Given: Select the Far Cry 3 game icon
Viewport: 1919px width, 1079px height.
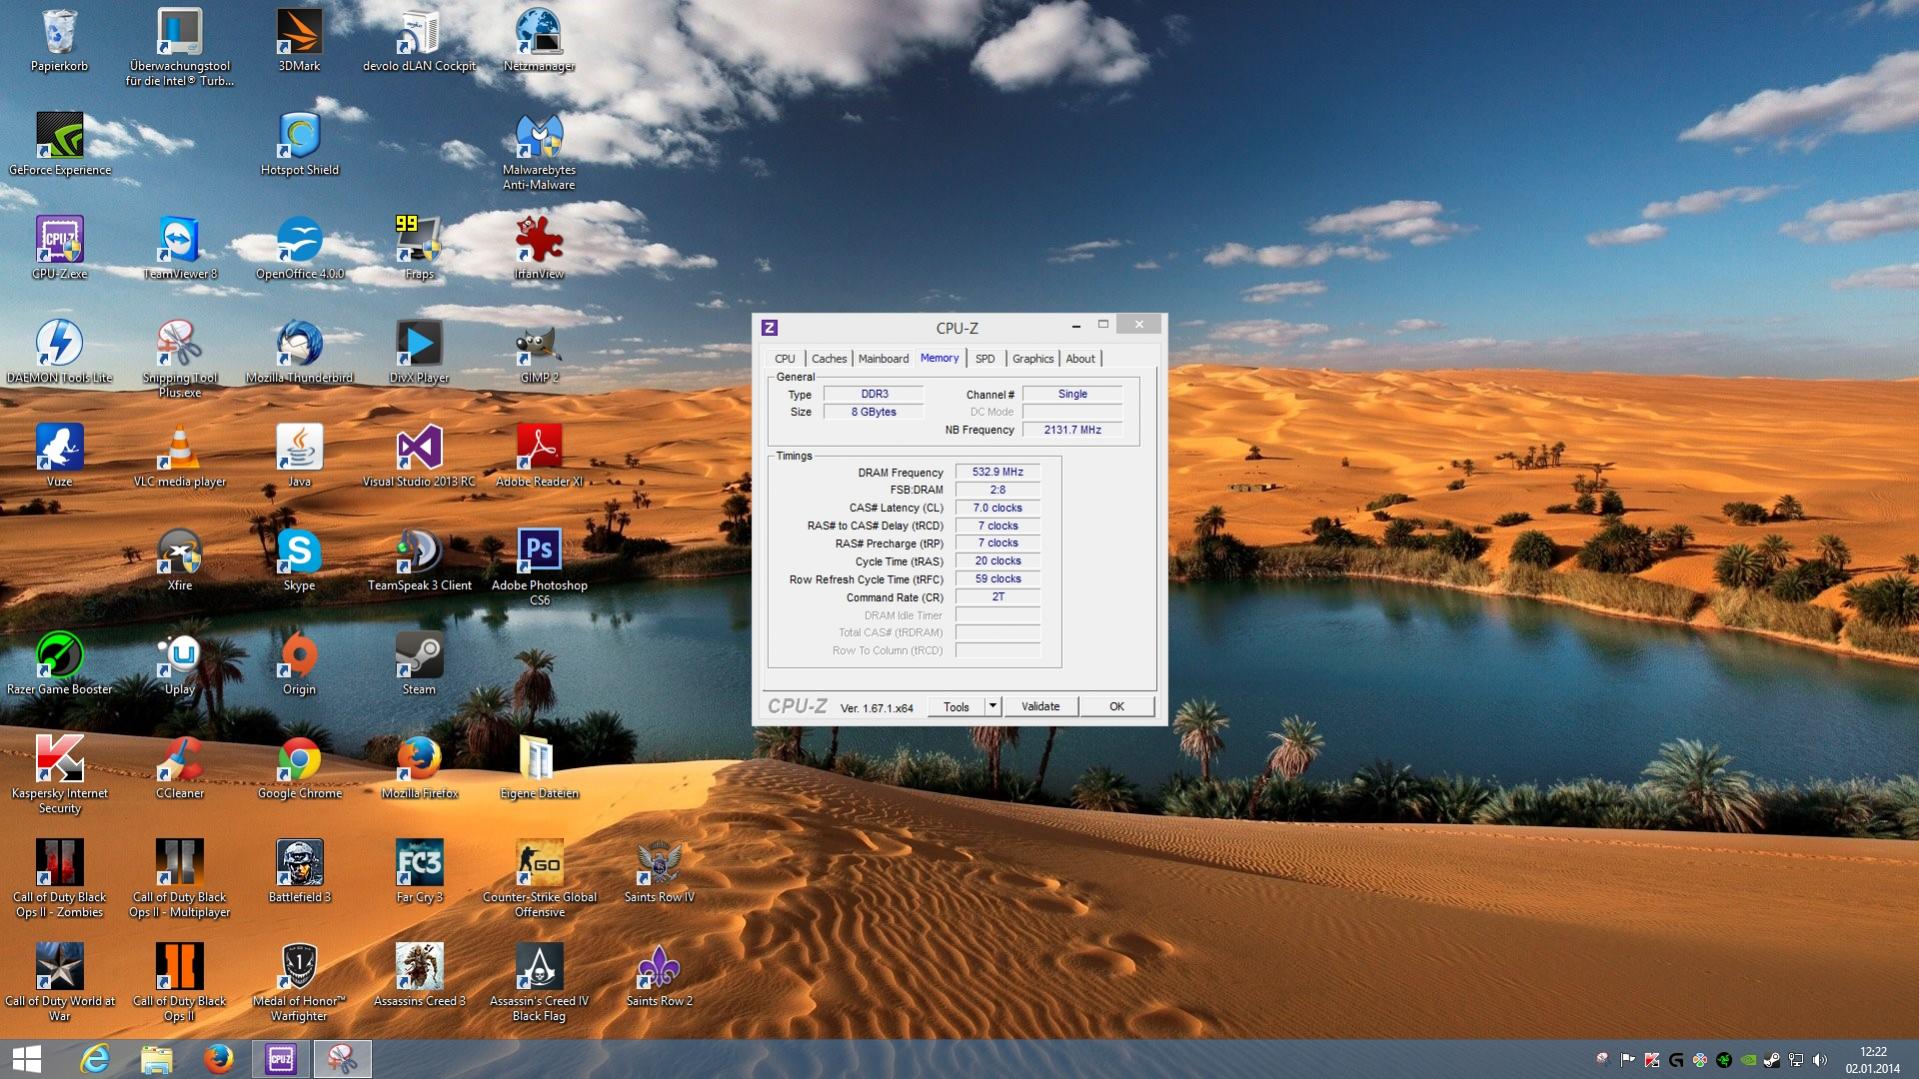Looking at the screenshot, I should pos(419,873).
